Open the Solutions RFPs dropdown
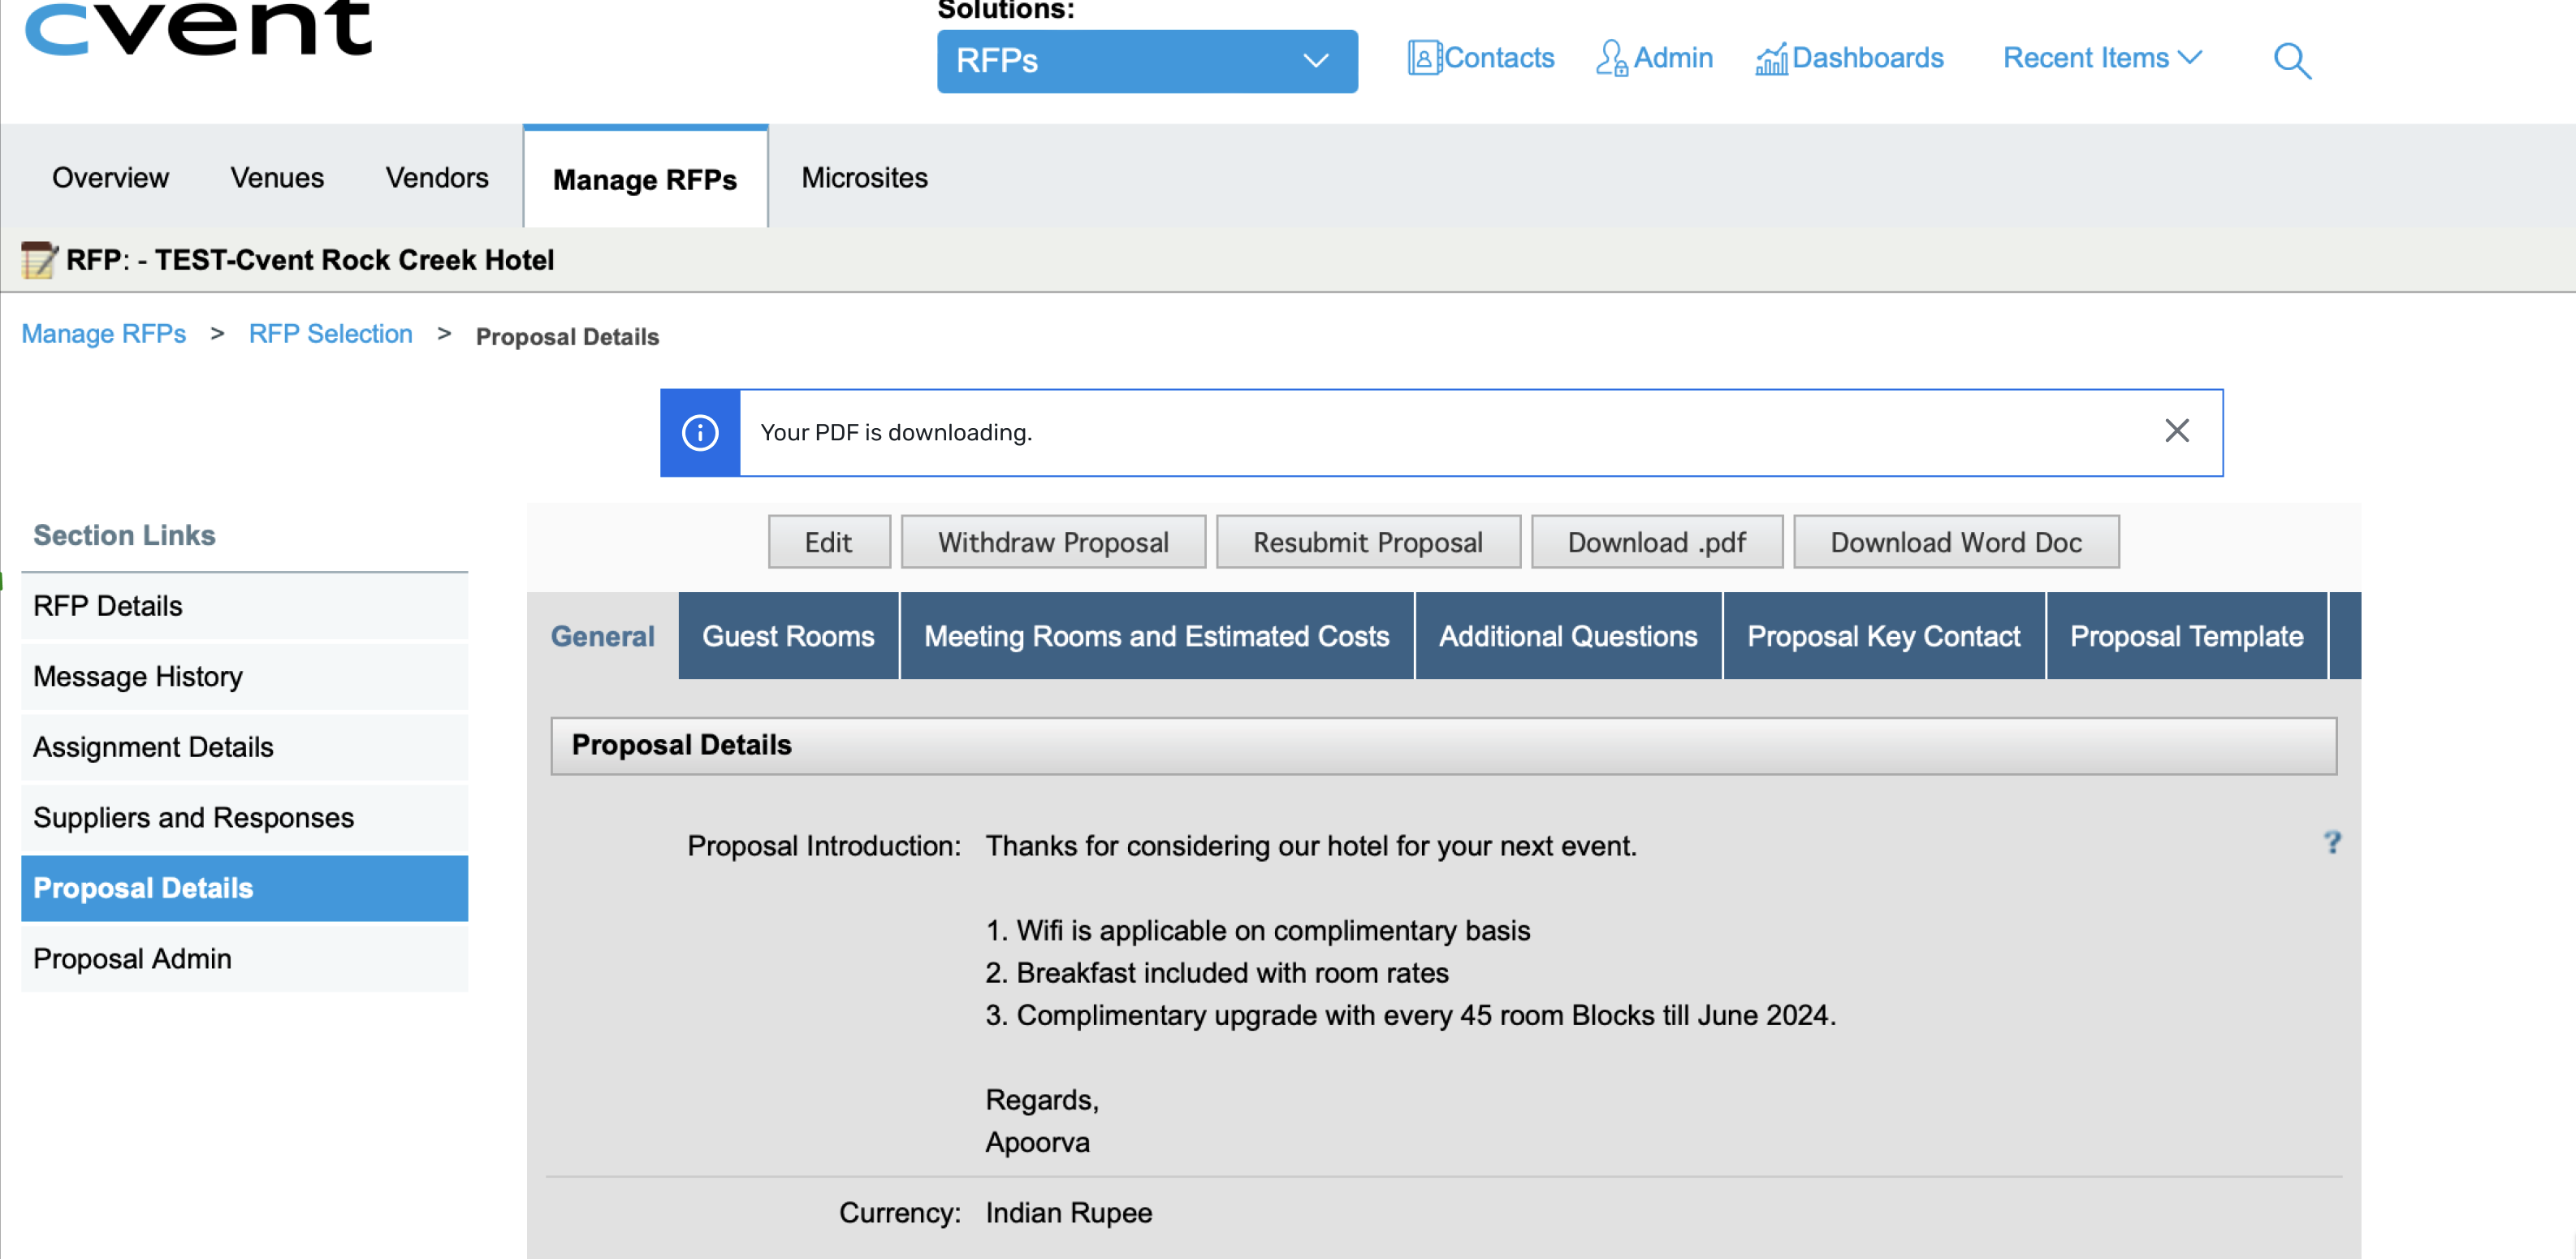Viewport: 2576px width, 1259px height. coord(1146,61)
